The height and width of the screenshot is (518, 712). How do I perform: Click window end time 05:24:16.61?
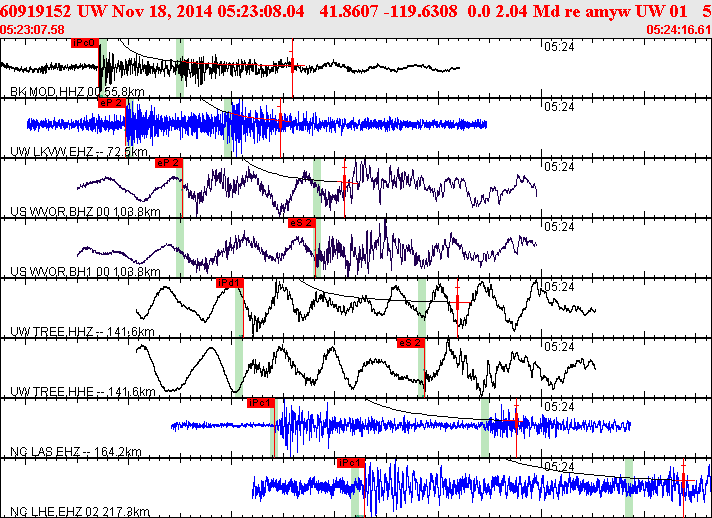[x=678, y=30]
